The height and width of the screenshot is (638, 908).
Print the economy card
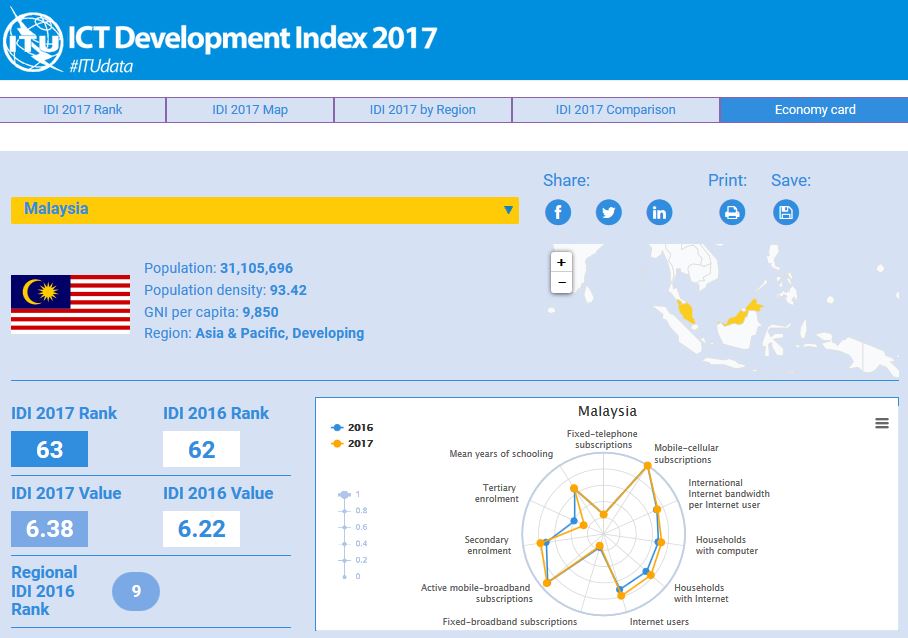tap(732, 212)
